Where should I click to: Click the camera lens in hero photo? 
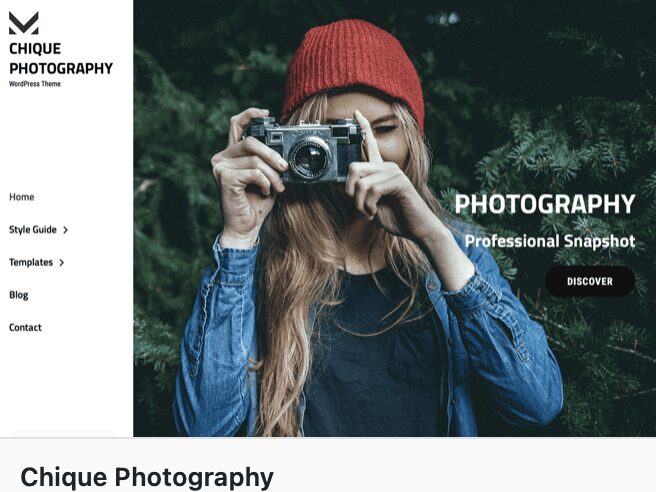[x=310, y=159]
